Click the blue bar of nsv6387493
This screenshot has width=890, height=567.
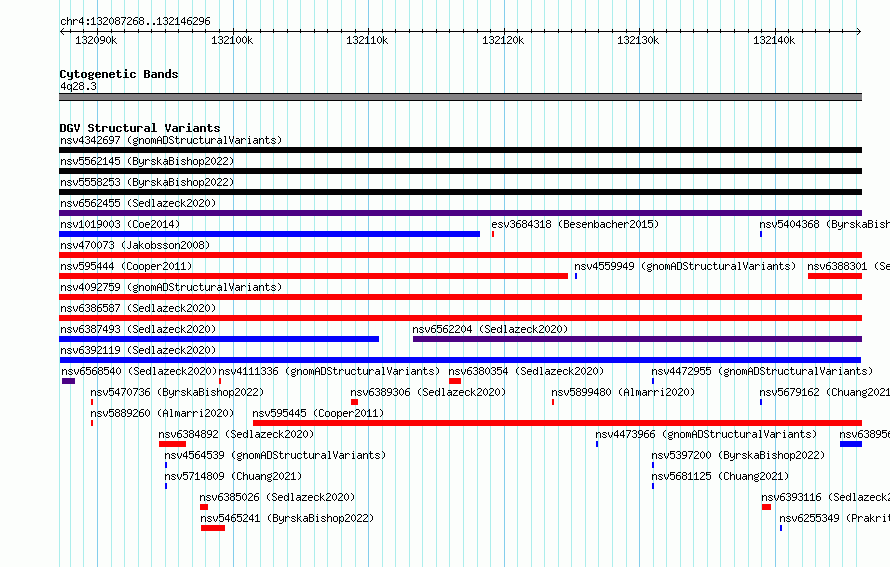[219, 339]
